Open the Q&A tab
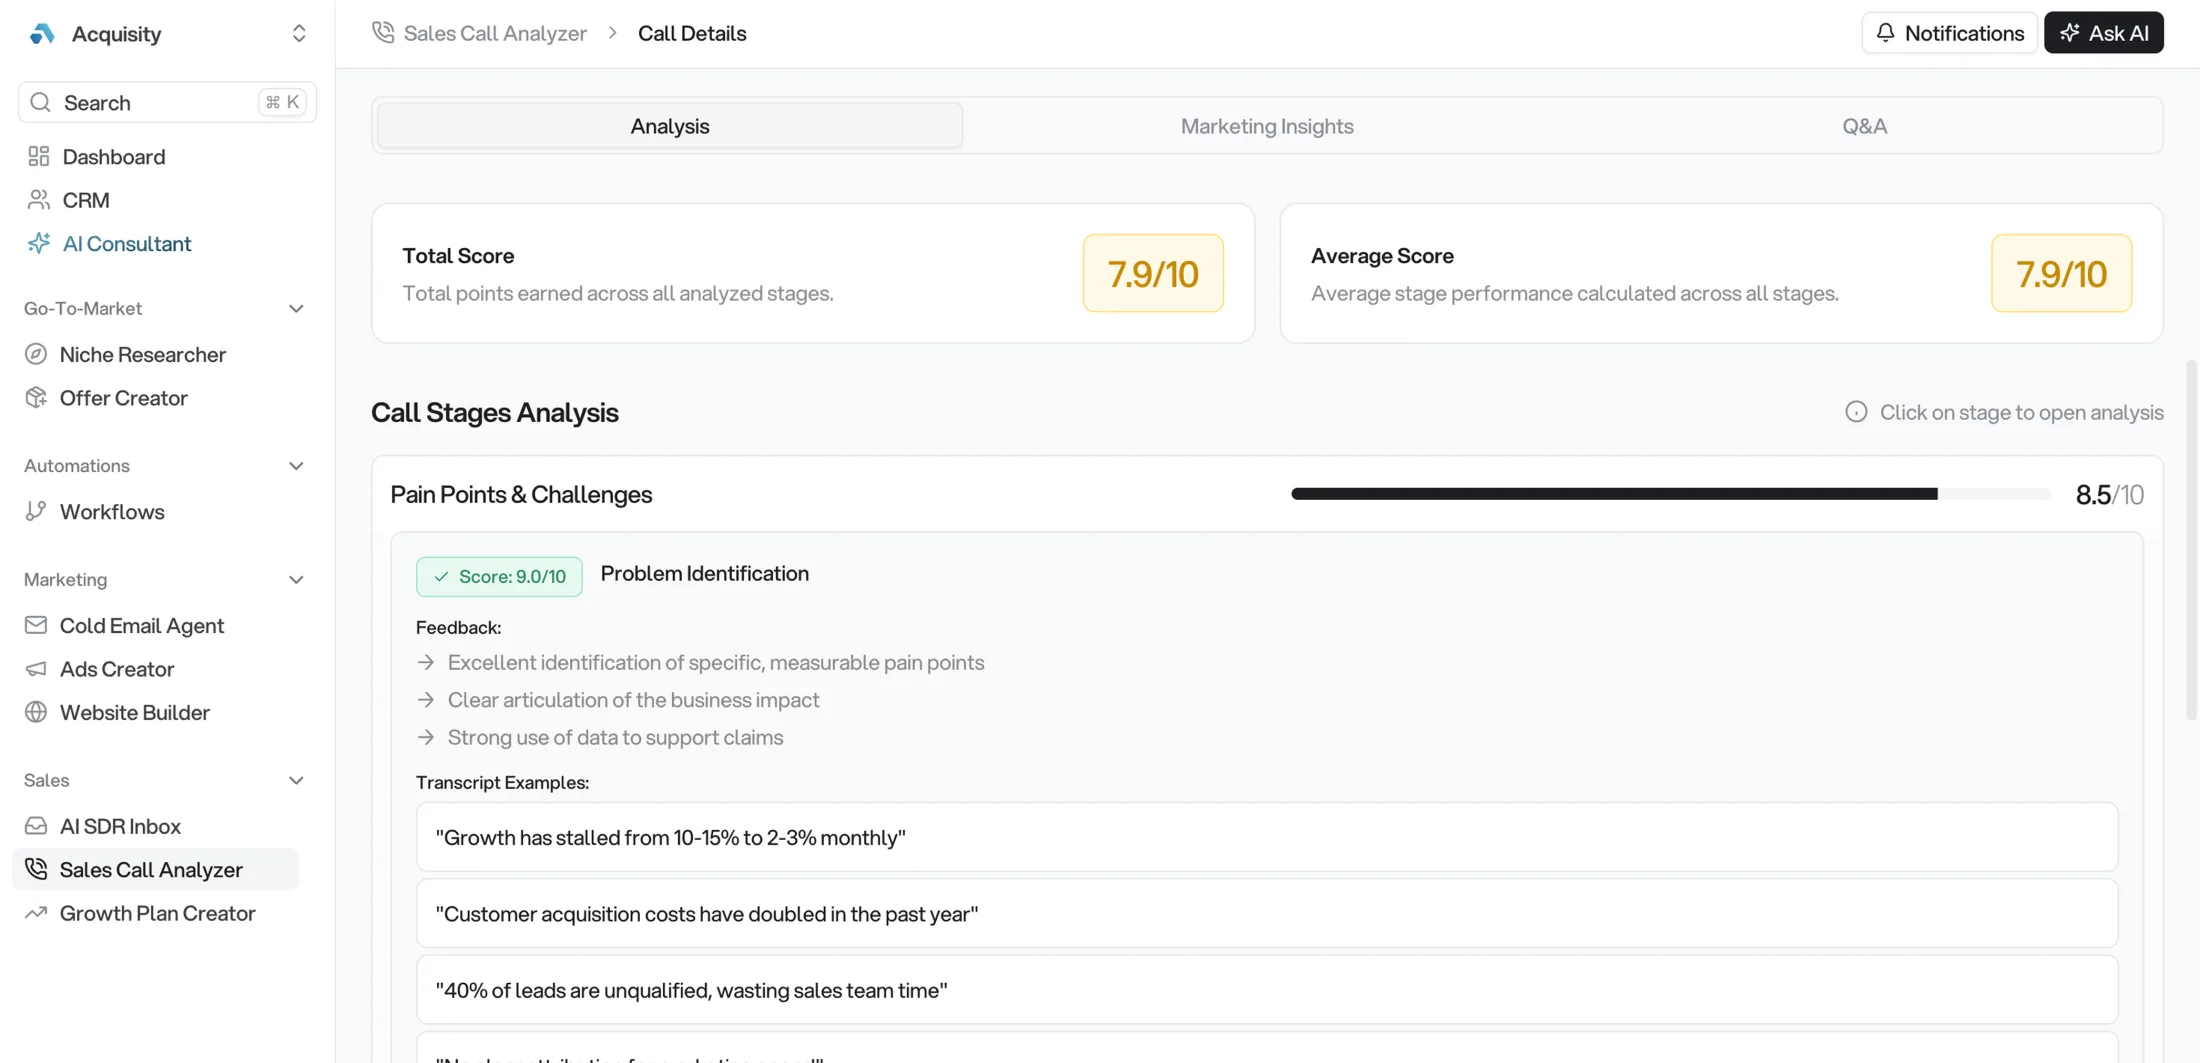The width and height of the screenshot is (2200, 1063). pos(1864,125)
